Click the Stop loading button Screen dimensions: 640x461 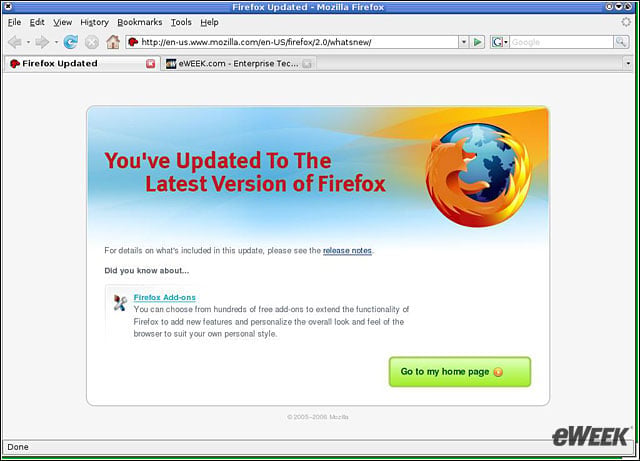[x=92, y=42]
